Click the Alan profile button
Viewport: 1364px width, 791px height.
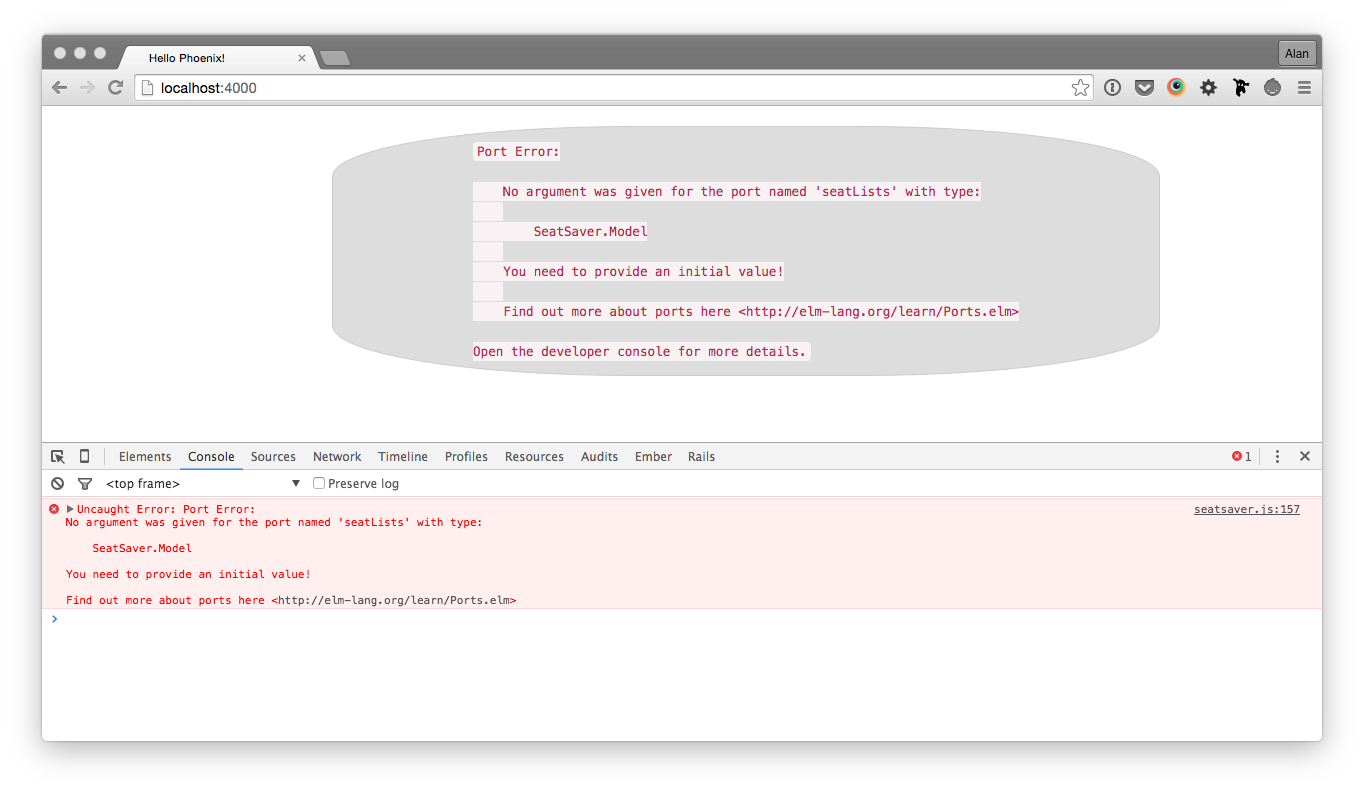point(1297,54)
